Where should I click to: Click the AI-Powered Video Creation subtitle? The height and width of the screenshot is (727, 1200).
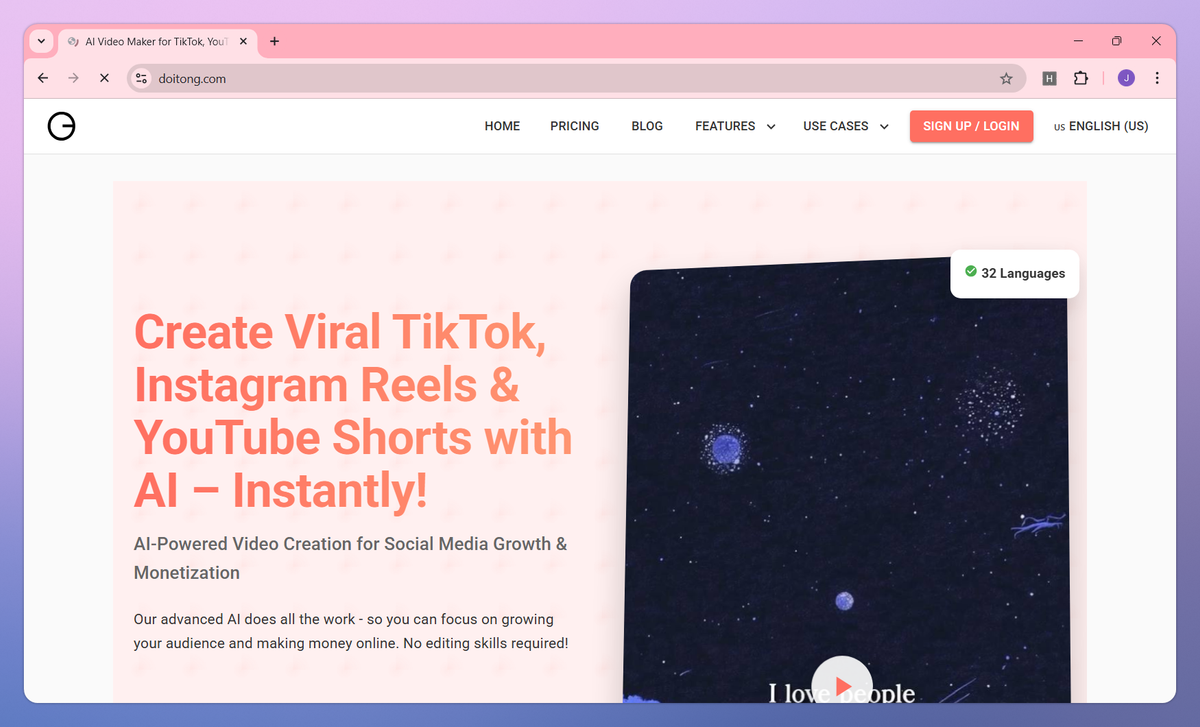pyautogui.click(x=351, y=558)
